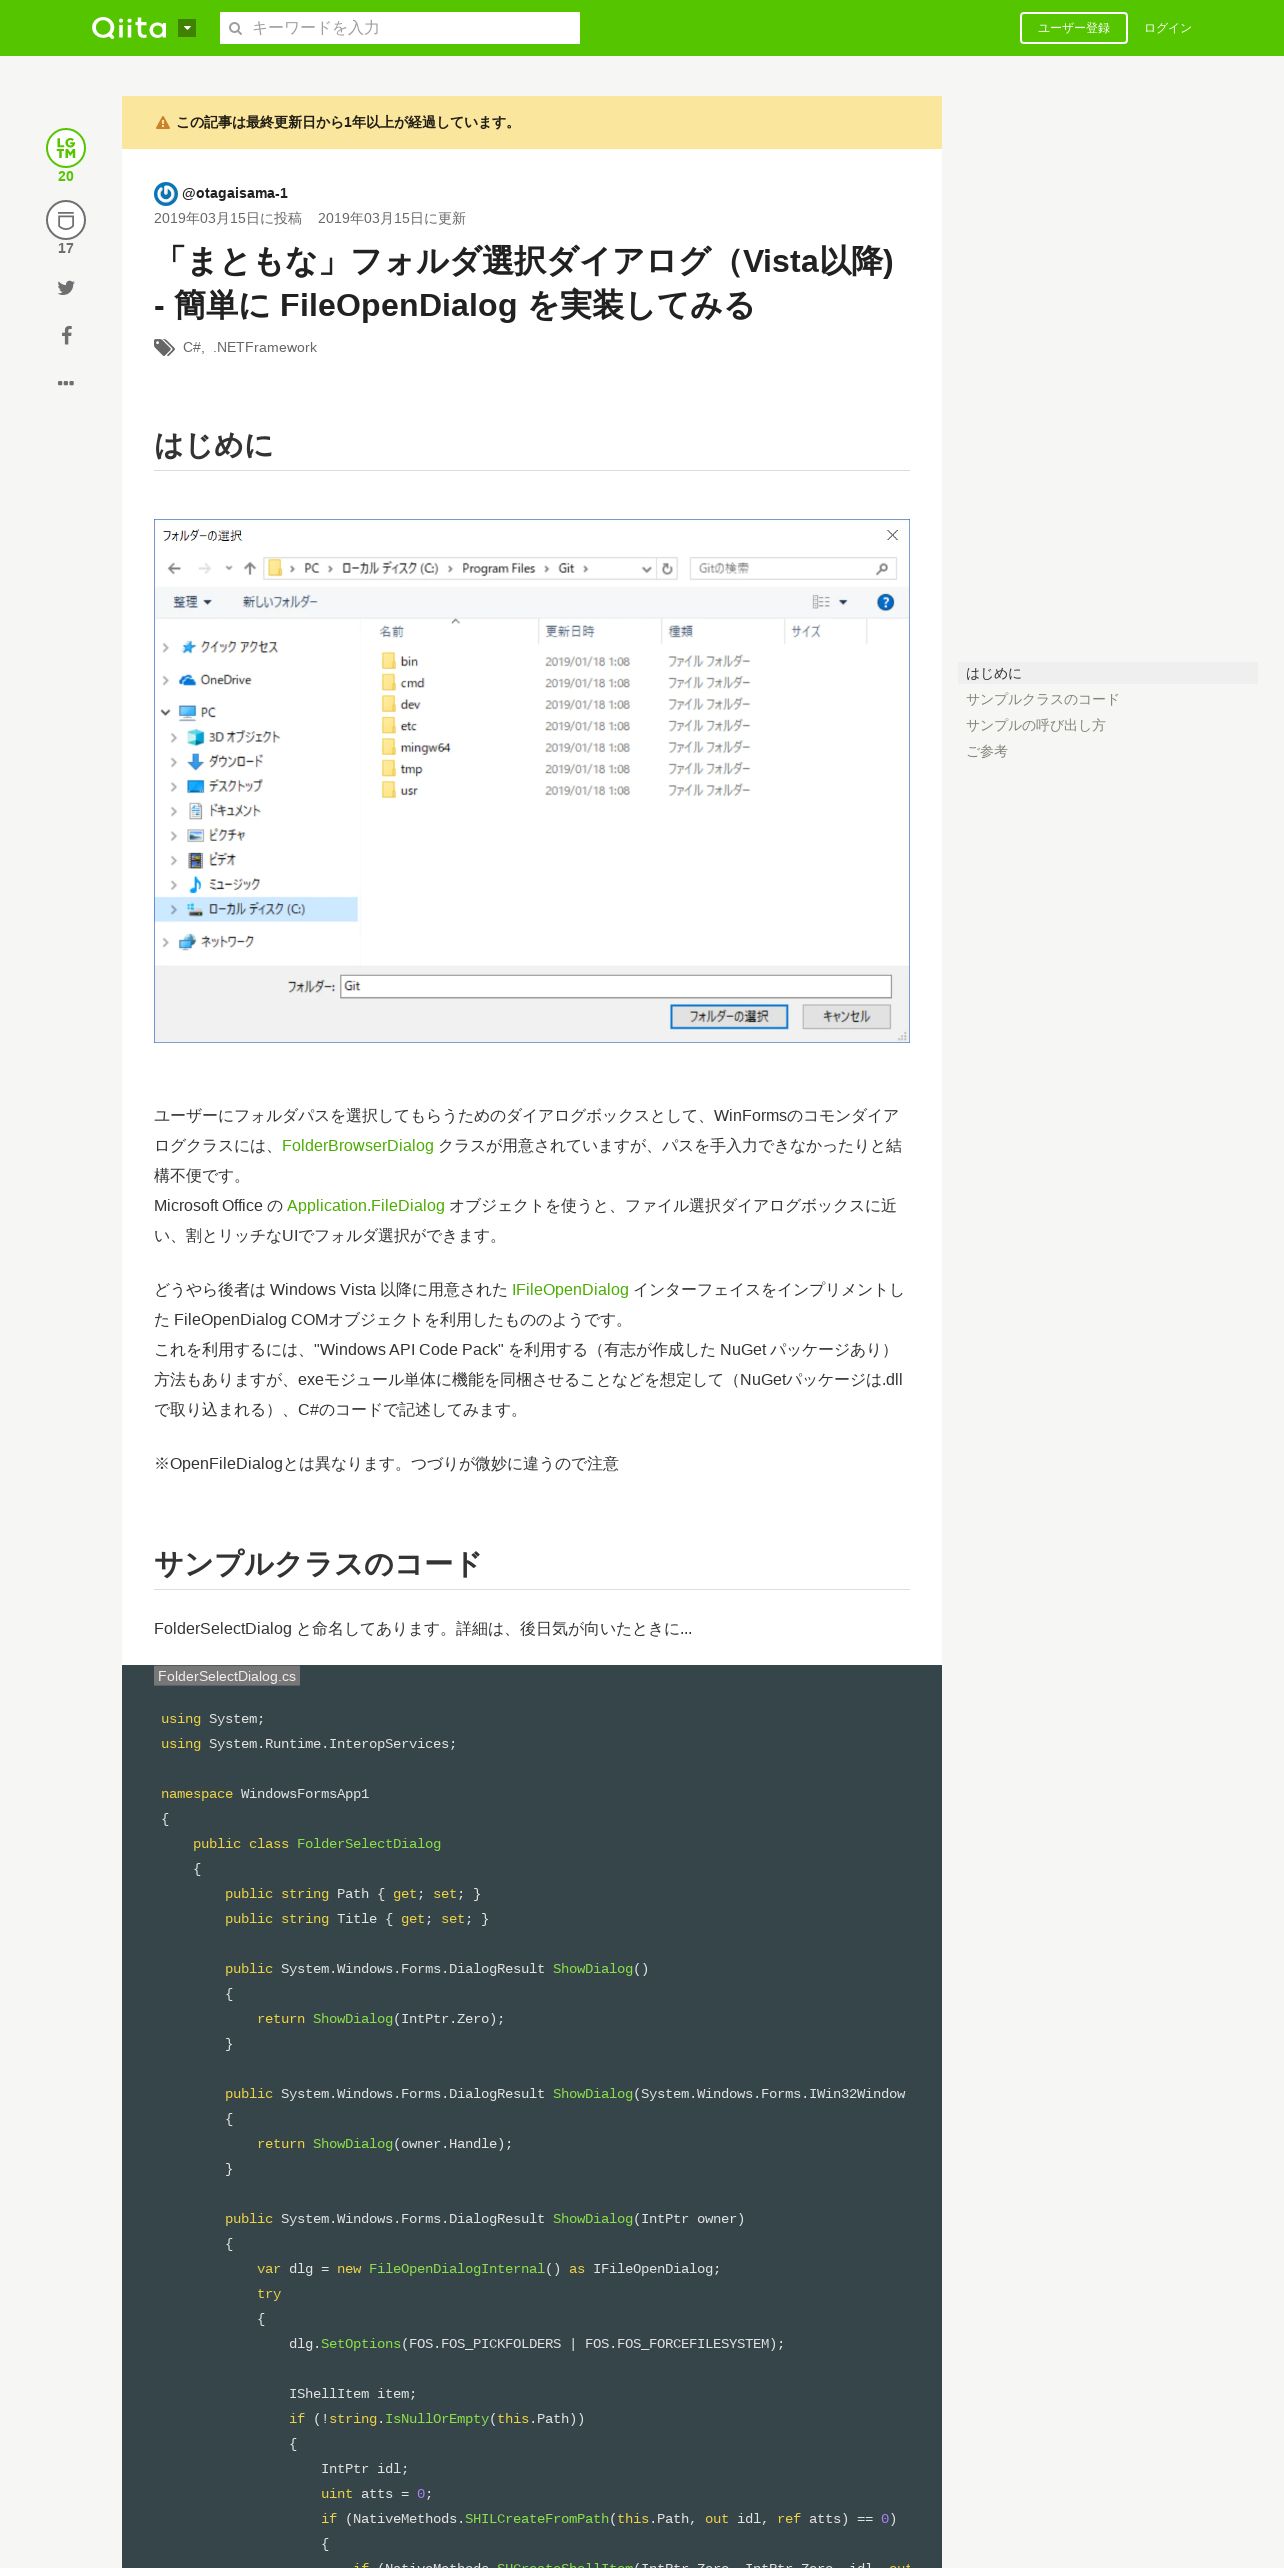
Task: Click the .NETFramework tag
Action: [265, 347]
